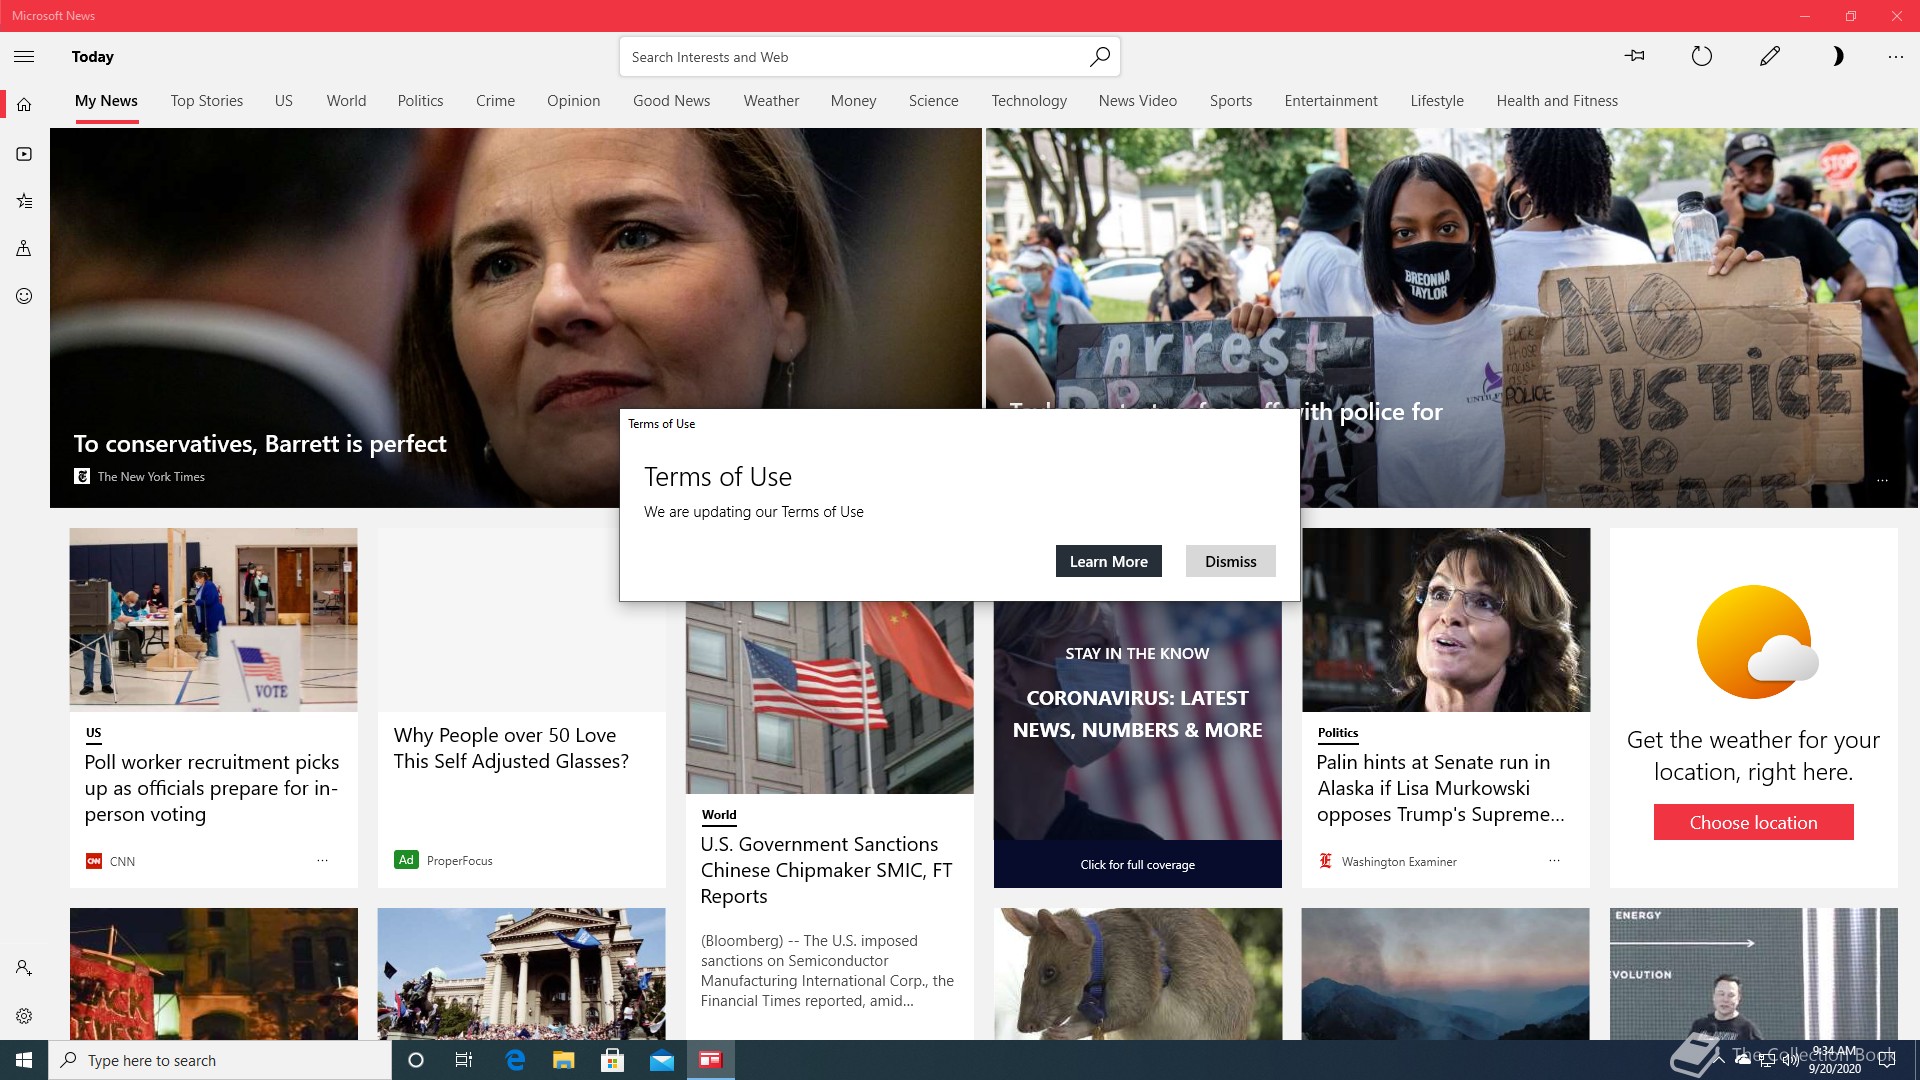Open Interests star icon in sidebar

point(24,201)
